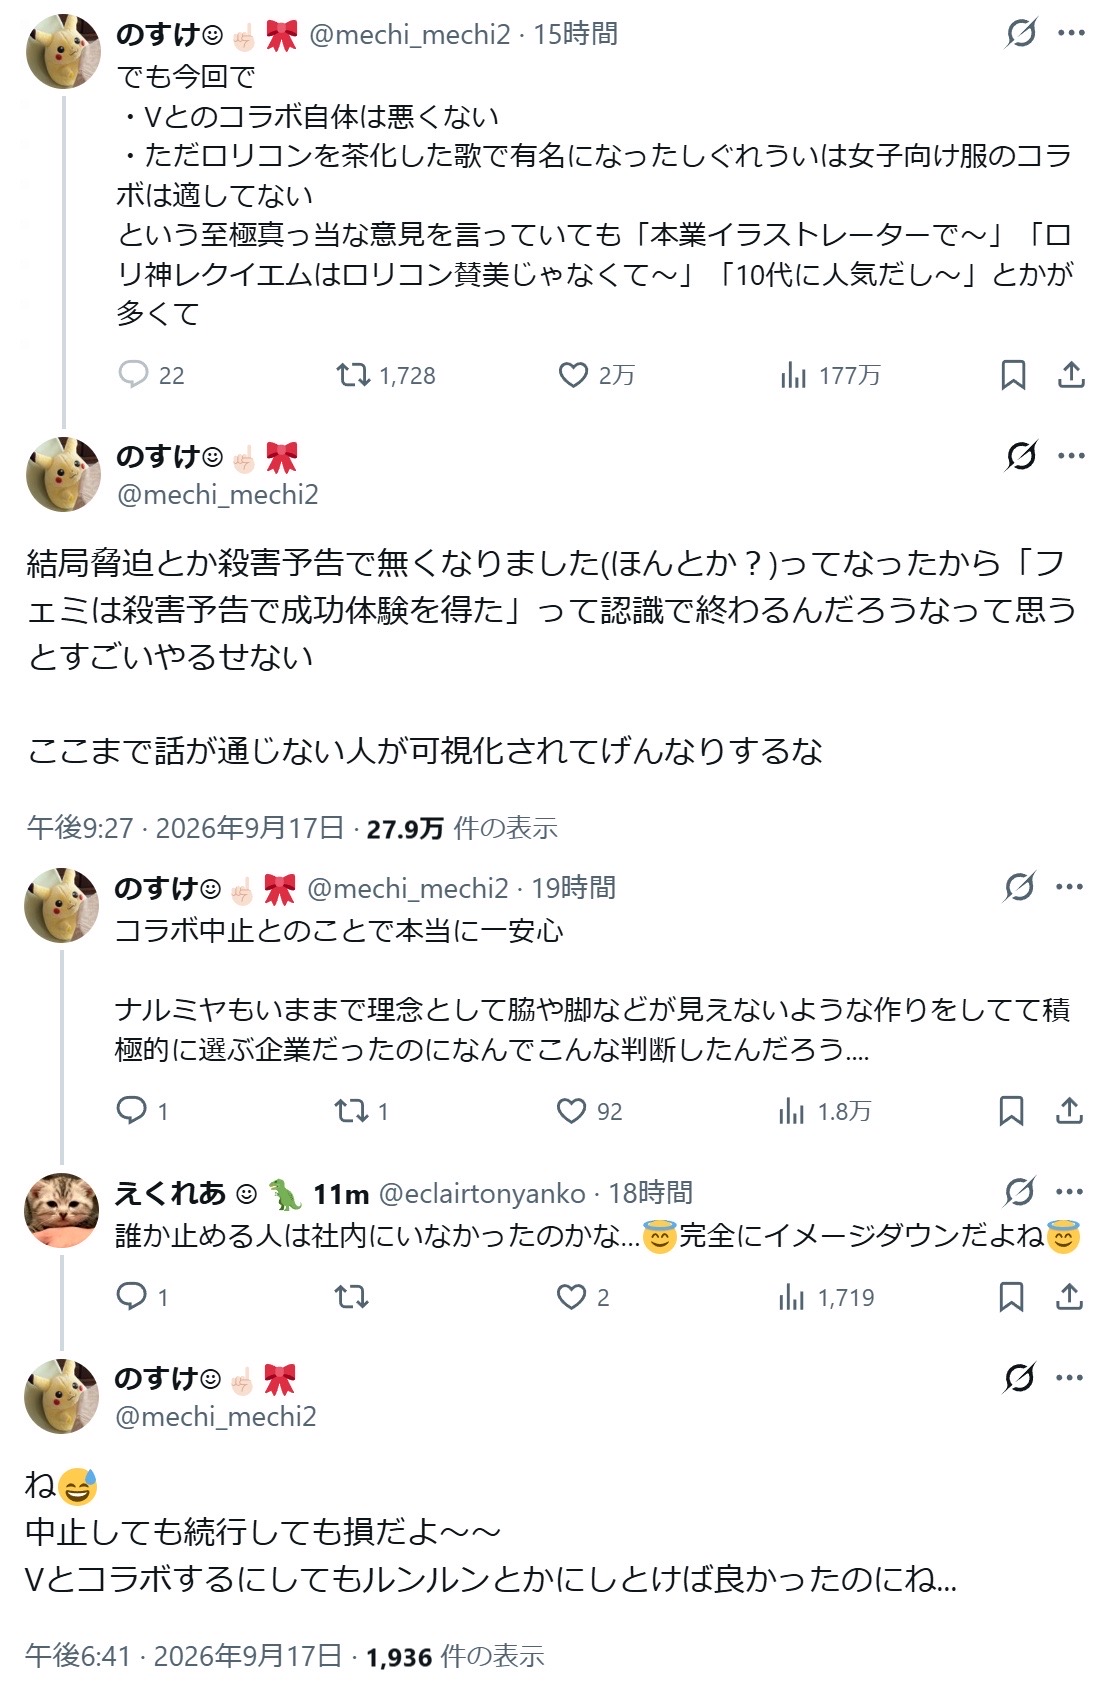
Task: Like the tweet with 2万 likes
Action: pyautogui.click(x=596, y=375)
